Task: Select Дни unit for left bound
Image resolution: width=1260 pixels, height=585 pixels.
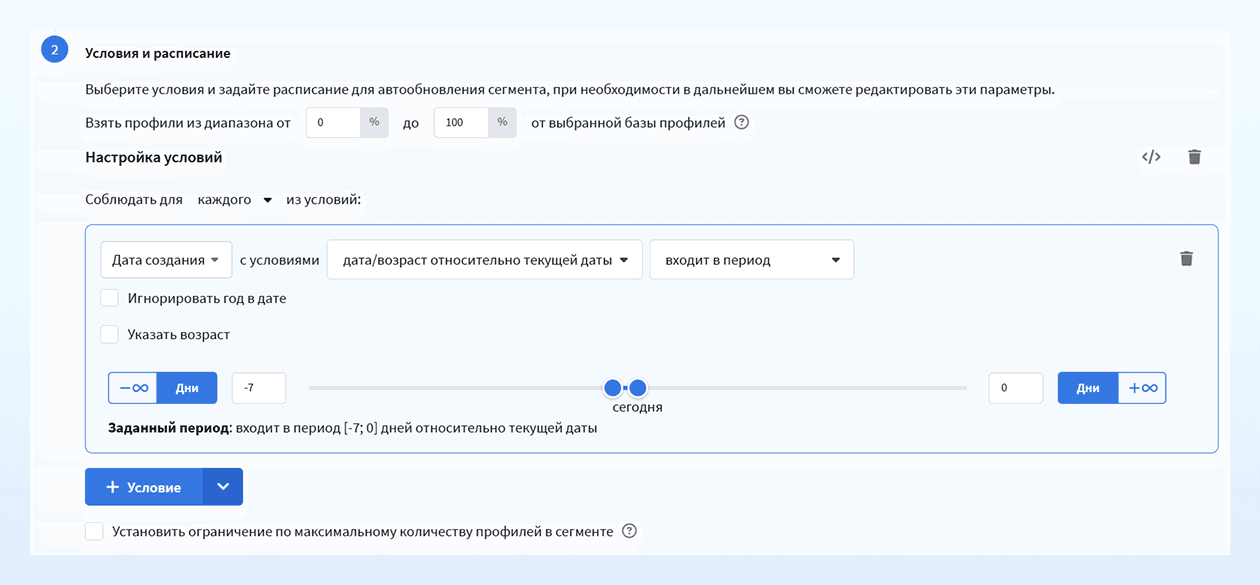Action: point(187,388)
